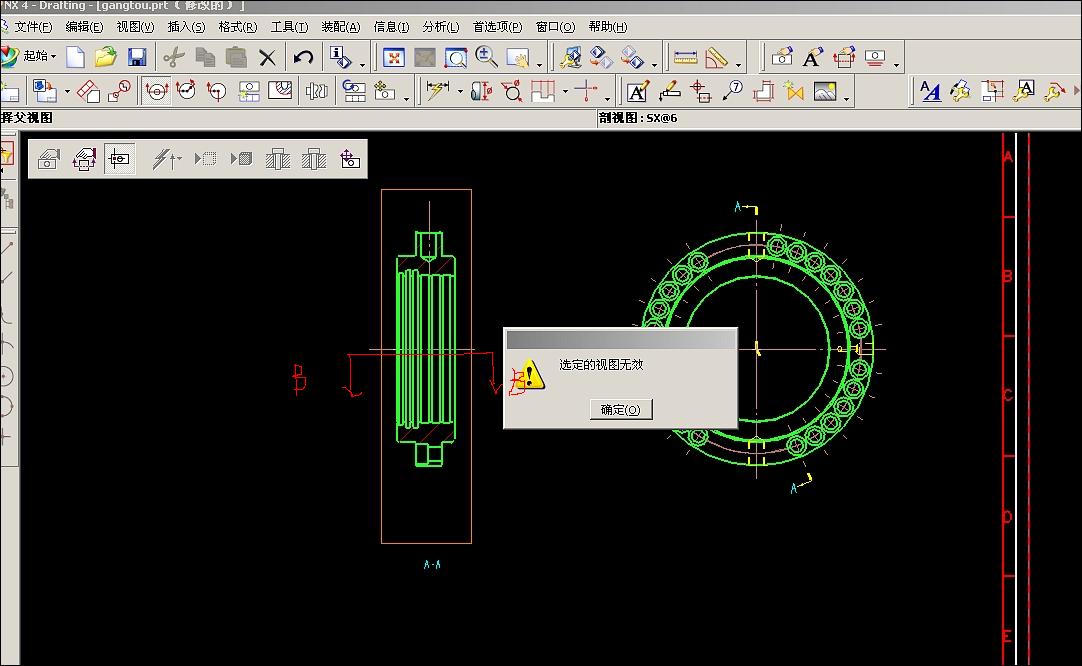Click the wireframe preview cube icon
This screenshot has height=666, width=1082.
(x=206, y=159)
